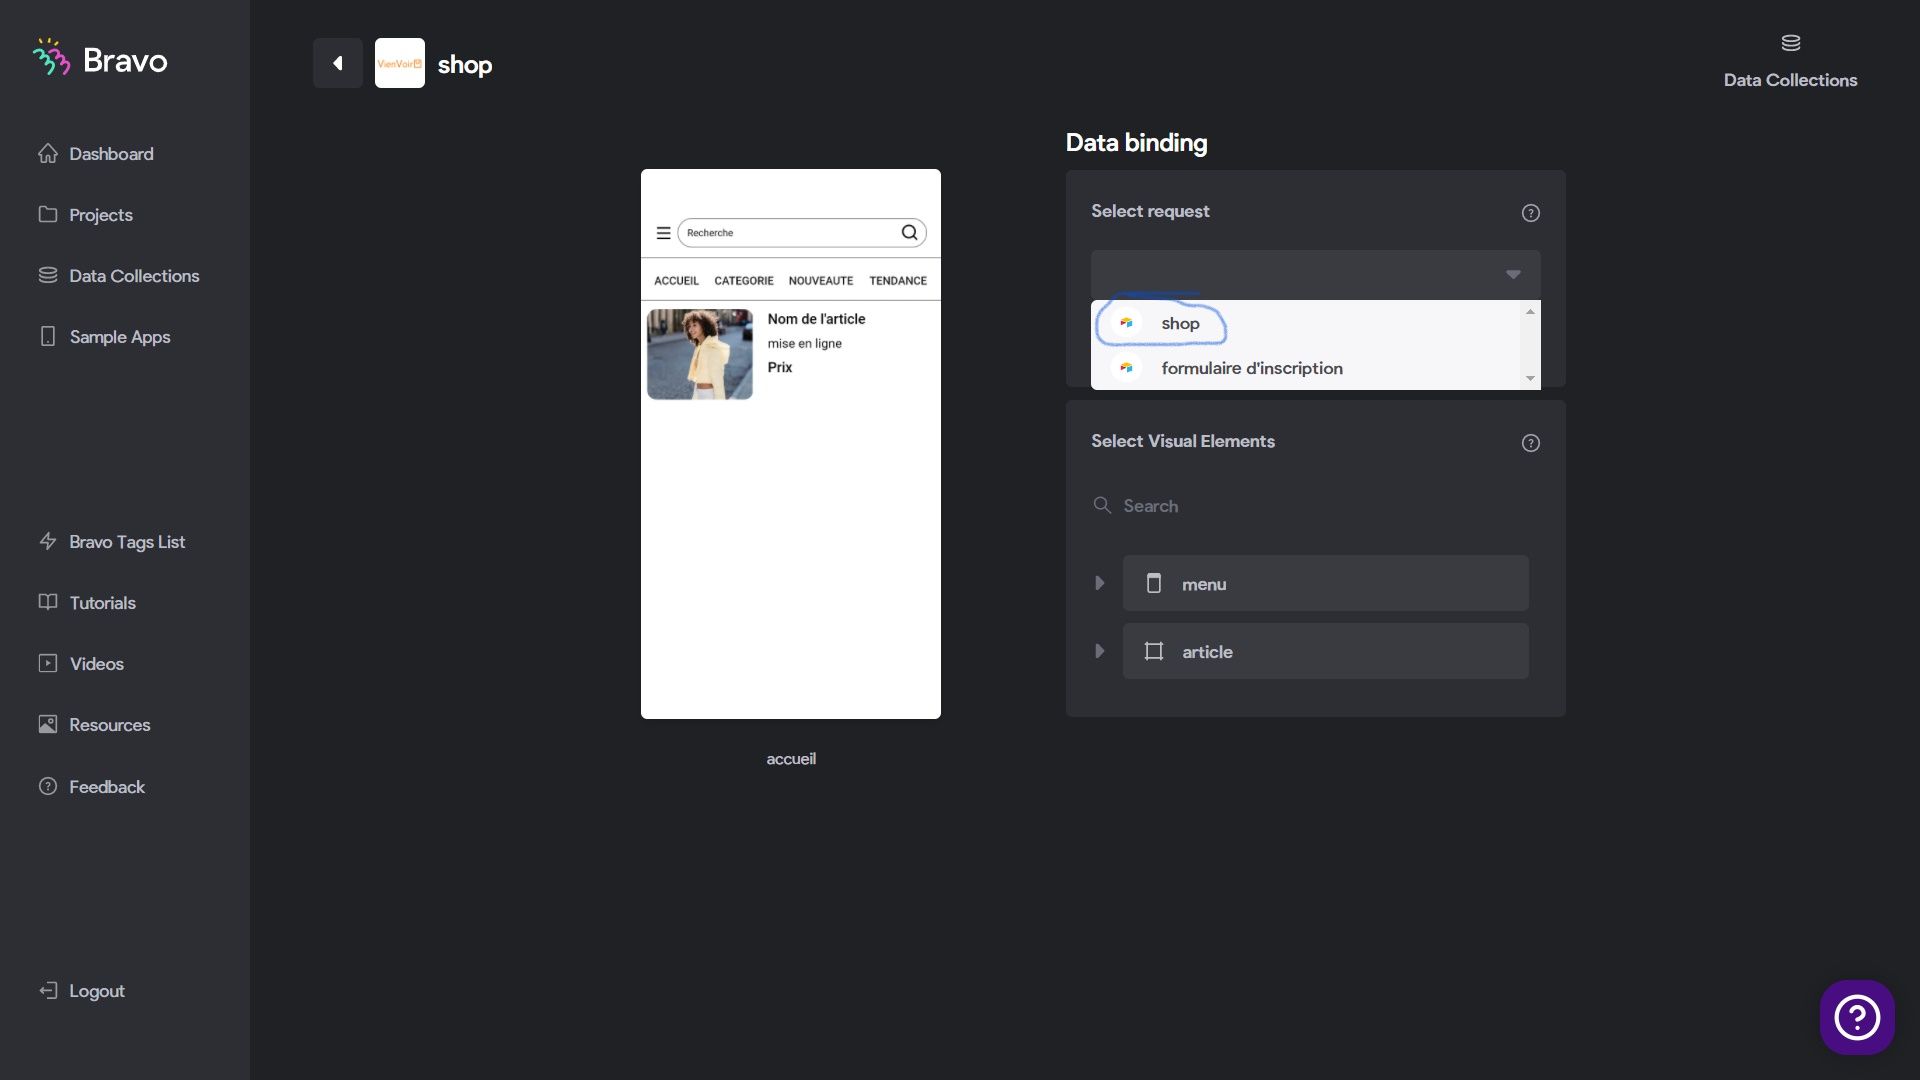This screenshot has width=1920, height=1080.
Task: Open the Feedback page
Action: (92, 787)
